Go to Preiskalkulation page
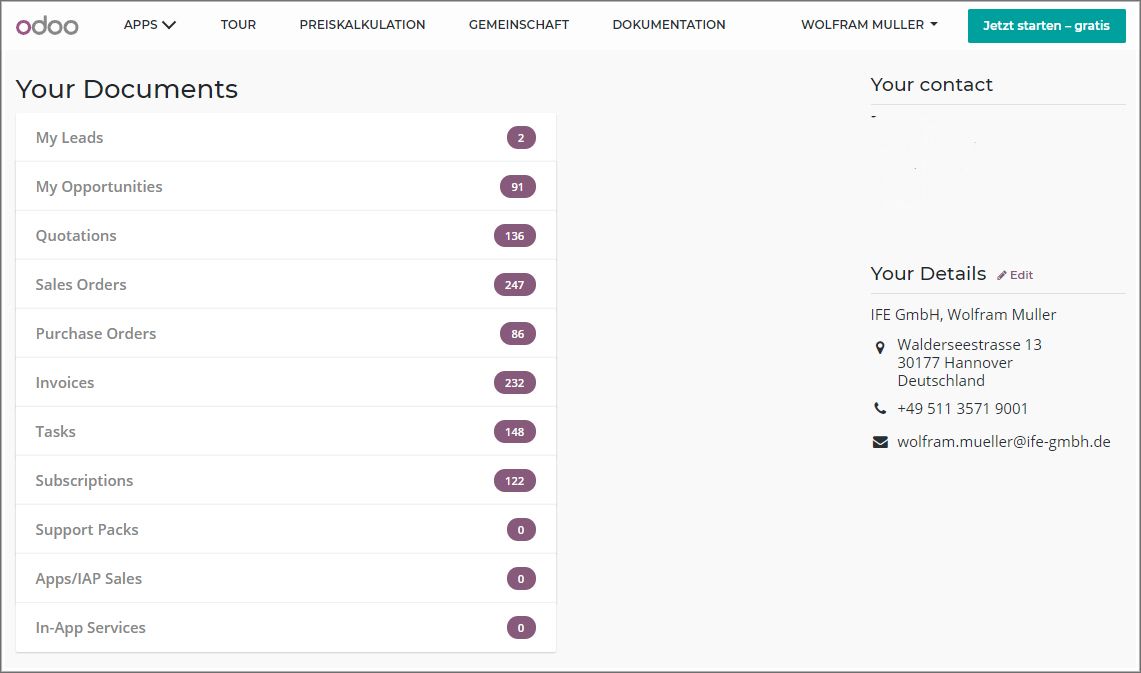The width and height of the screenshot is (1141, 673). 362,25
